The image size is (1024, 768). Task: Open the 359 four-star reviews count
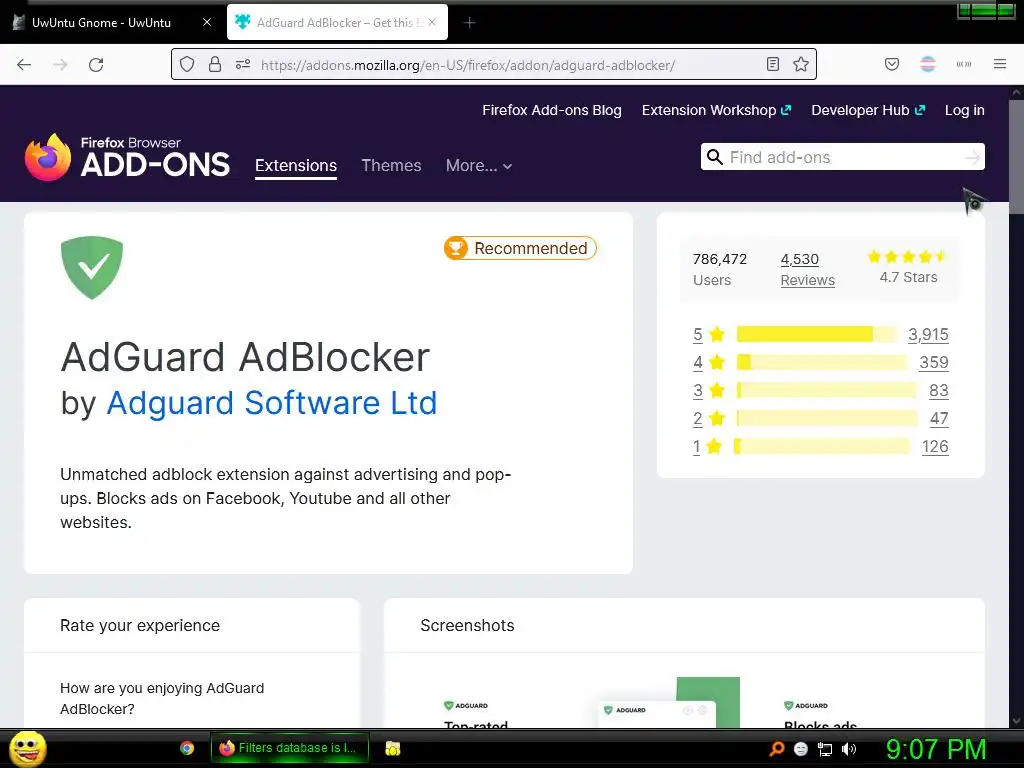click(934, 362)
